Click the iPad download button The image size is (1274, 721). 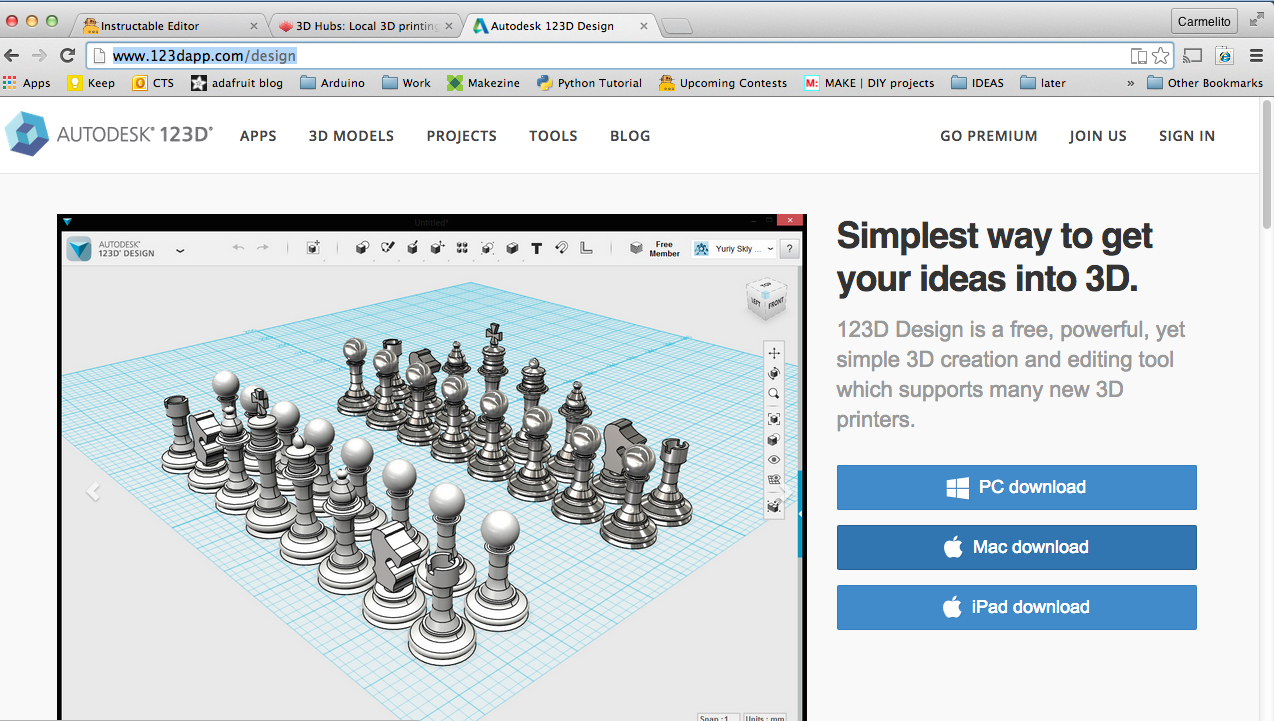pos(1016,607)
